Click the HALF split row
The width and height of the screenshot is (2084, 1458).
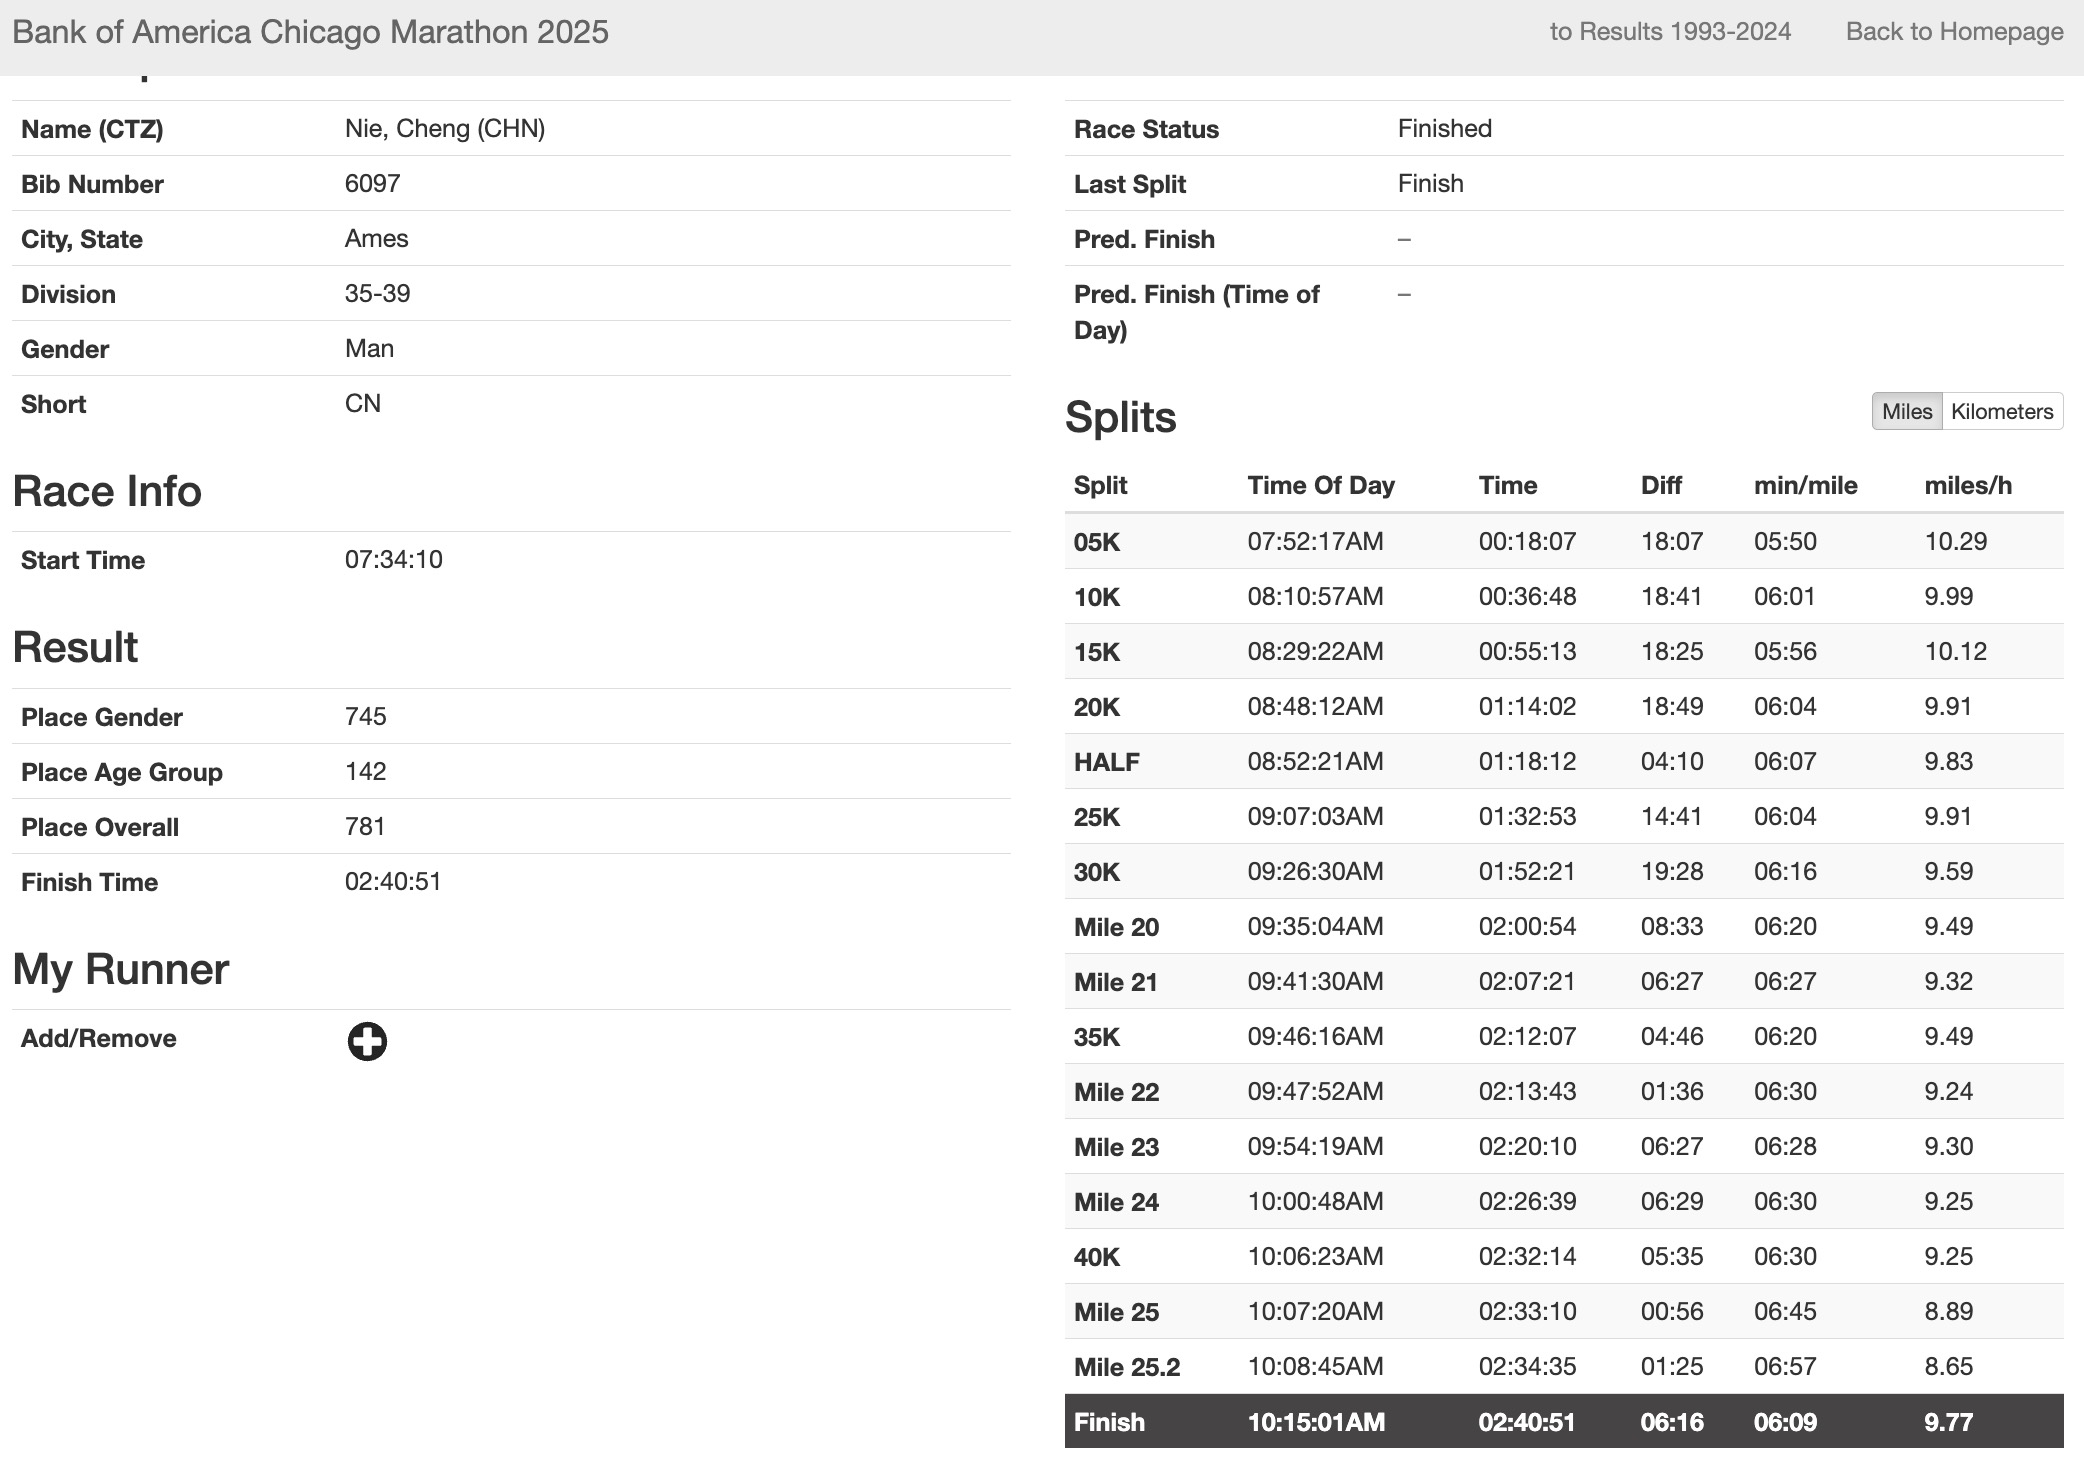tap(1563, 761)
